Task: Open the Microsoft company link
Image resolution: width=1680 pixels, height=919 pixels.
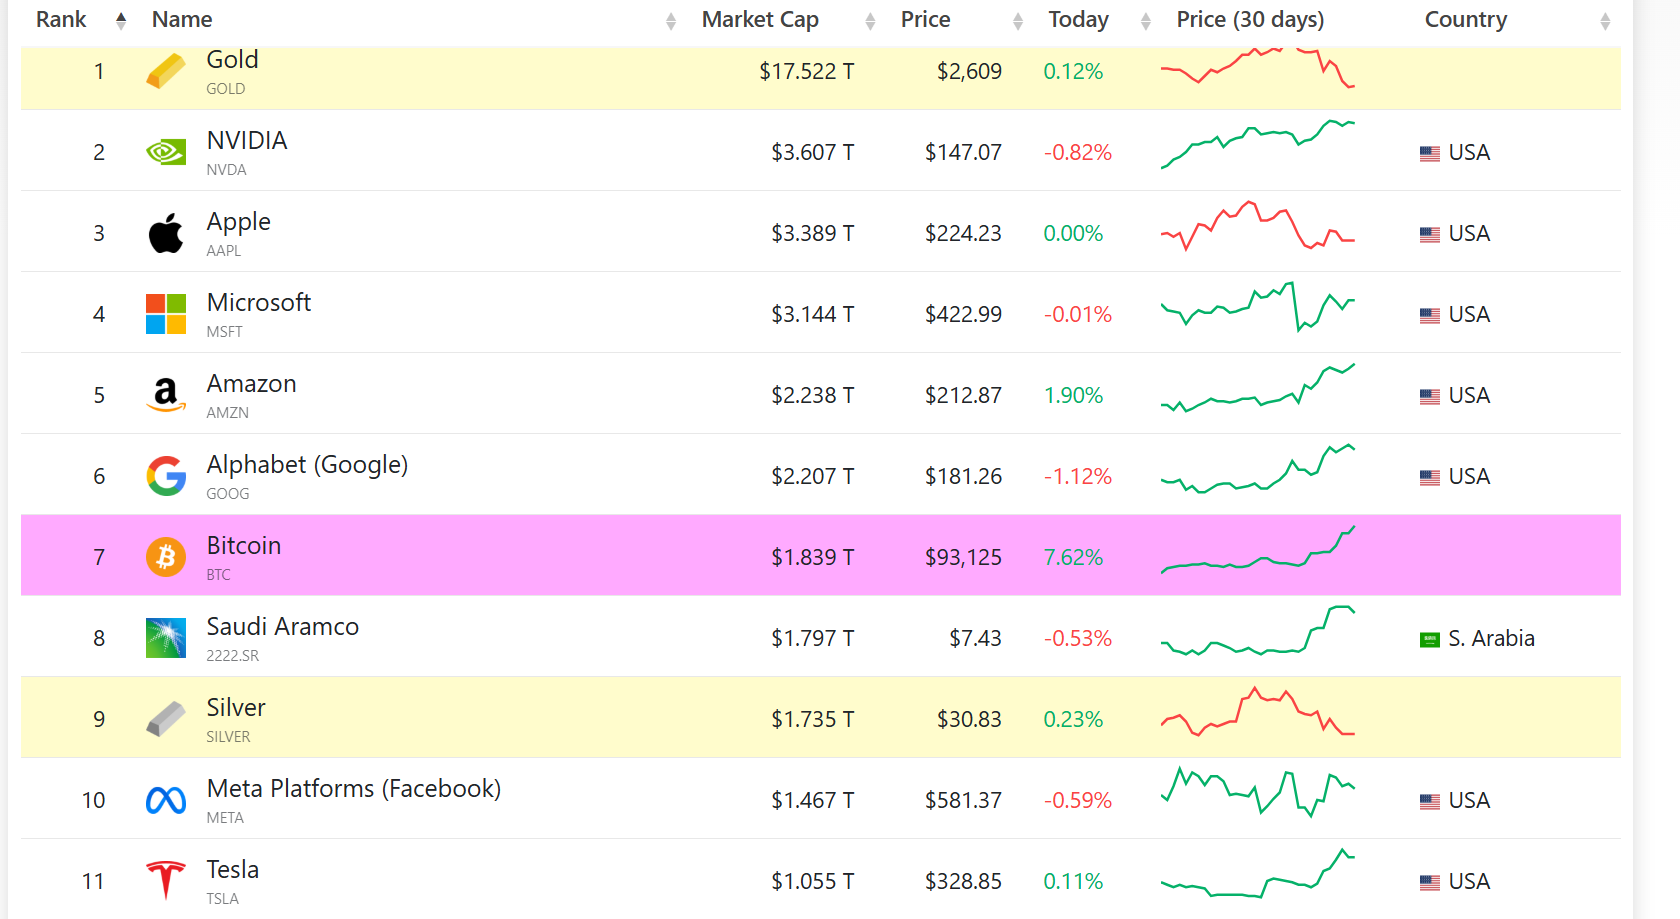Action: 258,302
